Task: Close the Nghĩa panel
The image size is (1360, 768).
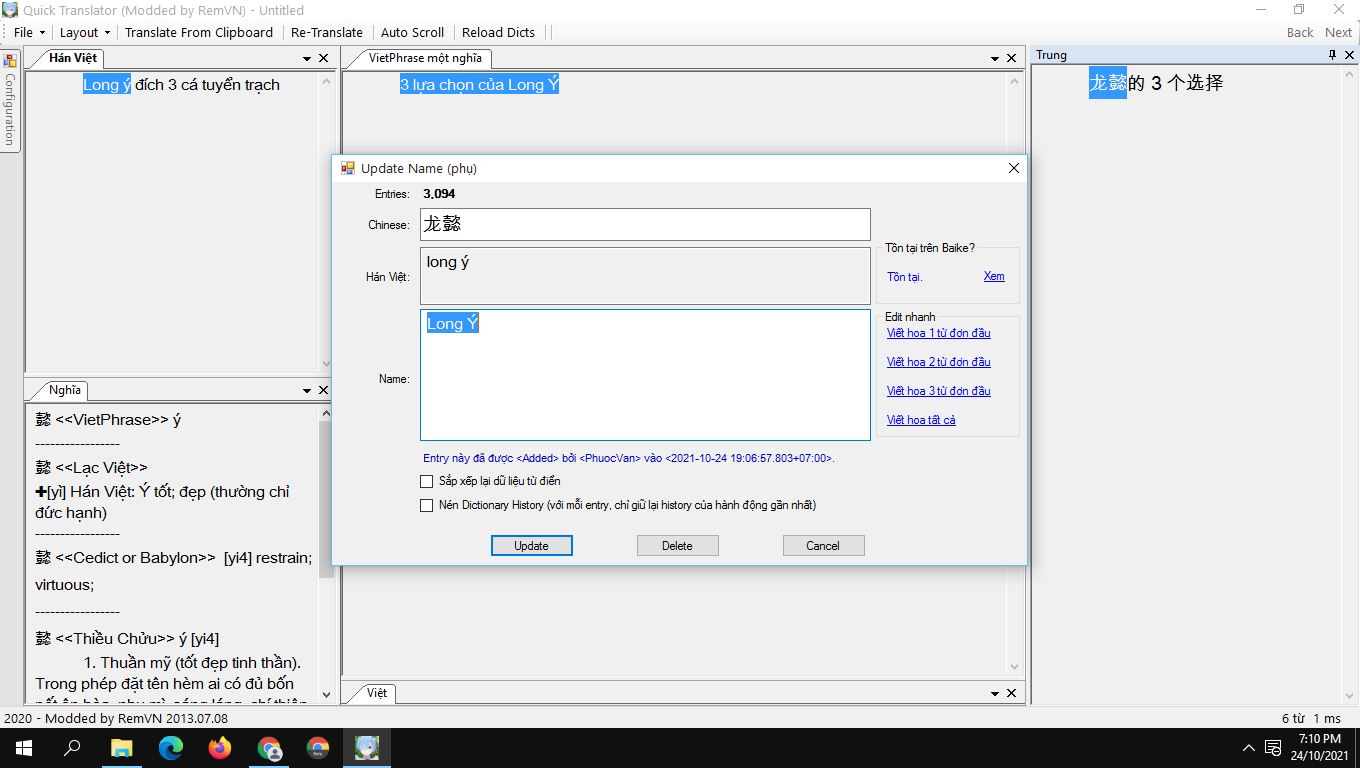Action: tap(323, 390)
